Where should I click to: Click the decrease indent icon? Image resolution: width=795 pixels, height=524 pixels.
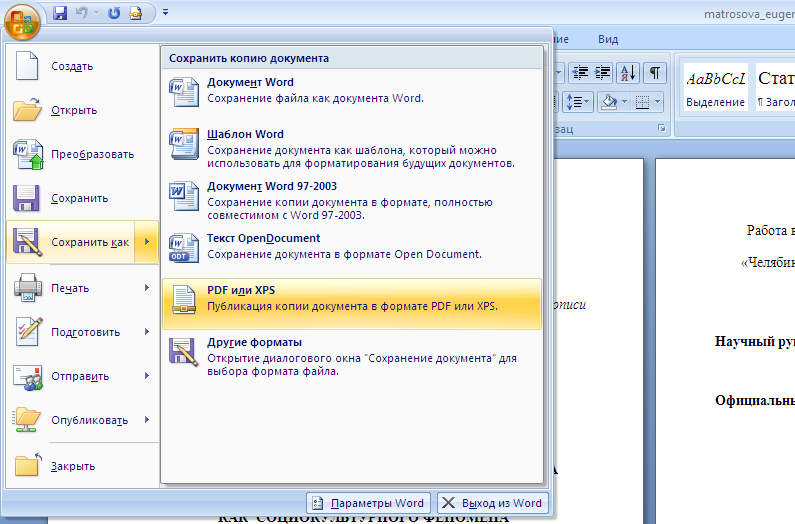[x=580, y=73]
